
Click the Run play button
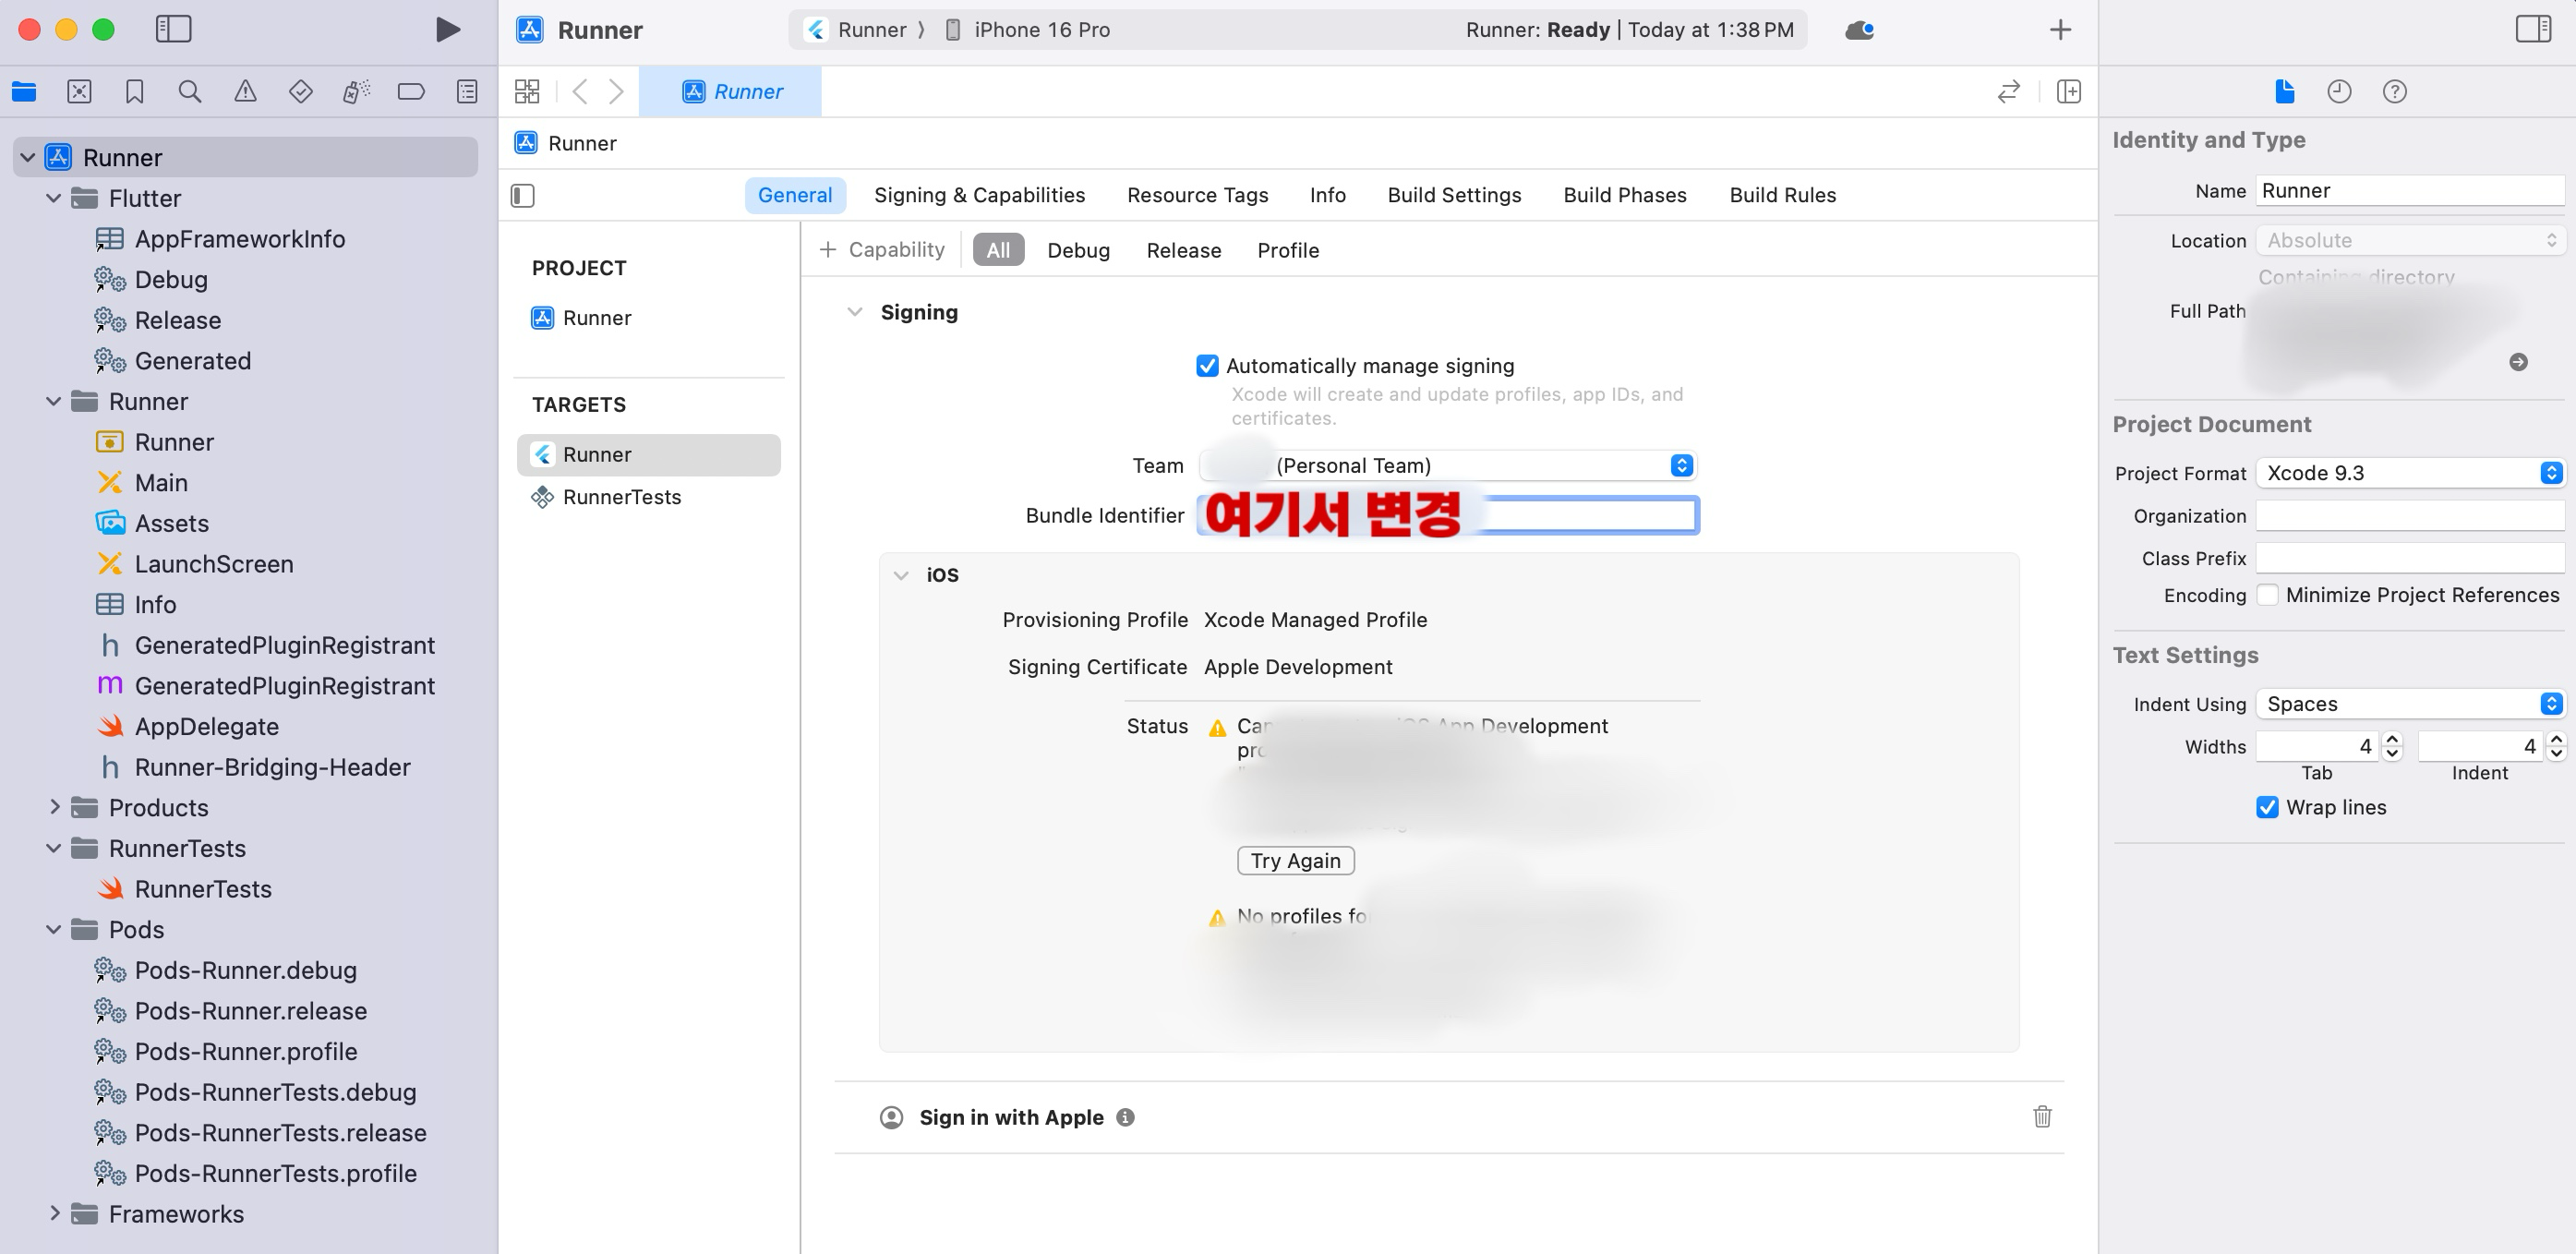coord(448,30)
